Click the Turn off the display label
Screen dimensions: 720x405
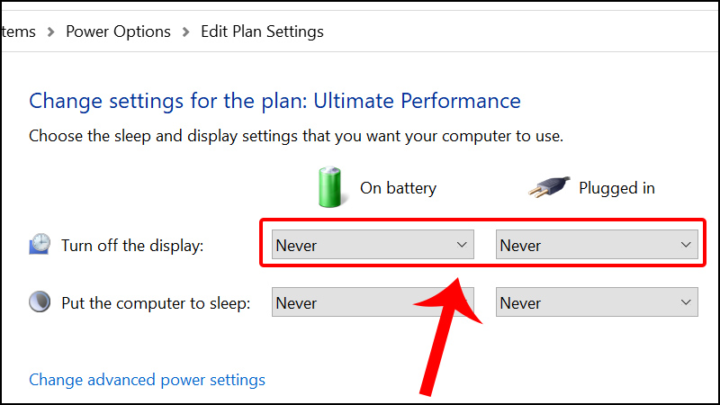(x=132, y=246)
